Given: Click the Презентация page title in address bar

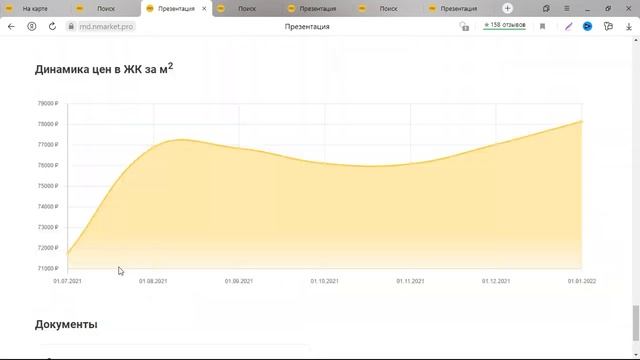Looking at the screenshot, I should coord(307,27).
